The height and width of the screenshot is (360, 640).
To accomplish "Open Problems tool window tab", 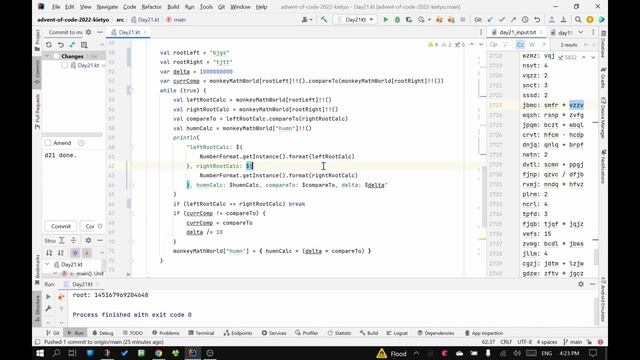I will [x=166, y=333].
